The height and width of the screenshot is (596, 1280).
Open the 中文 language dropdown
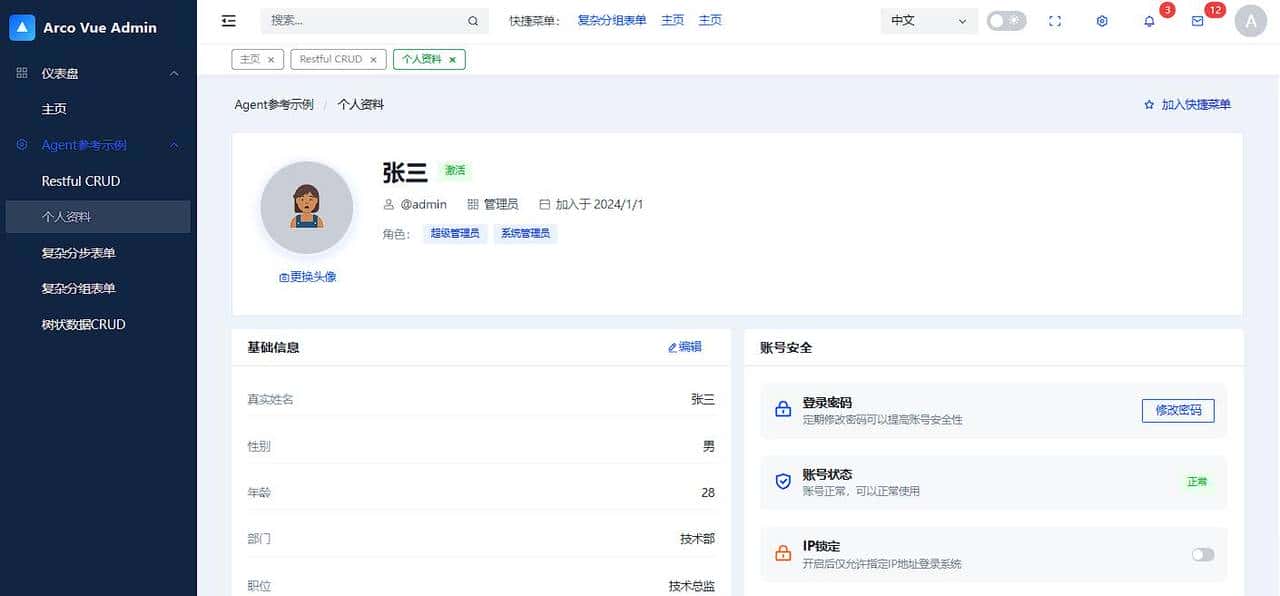tap(928, 20)
